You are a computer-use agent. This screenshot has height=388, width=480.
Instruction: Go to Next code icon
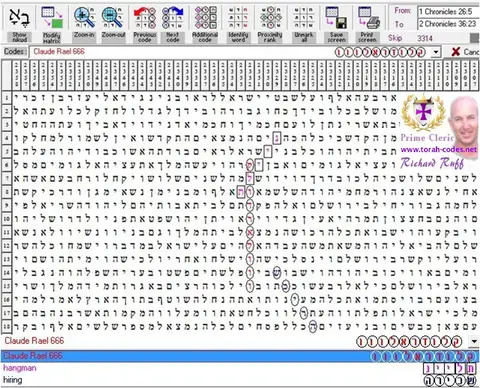point(173,18)
